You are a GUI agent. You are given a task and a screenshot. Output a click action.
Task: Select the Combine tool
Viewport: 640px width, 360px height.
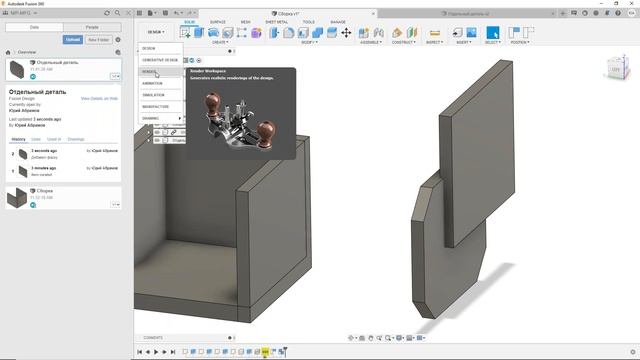[x=317, y=33]
